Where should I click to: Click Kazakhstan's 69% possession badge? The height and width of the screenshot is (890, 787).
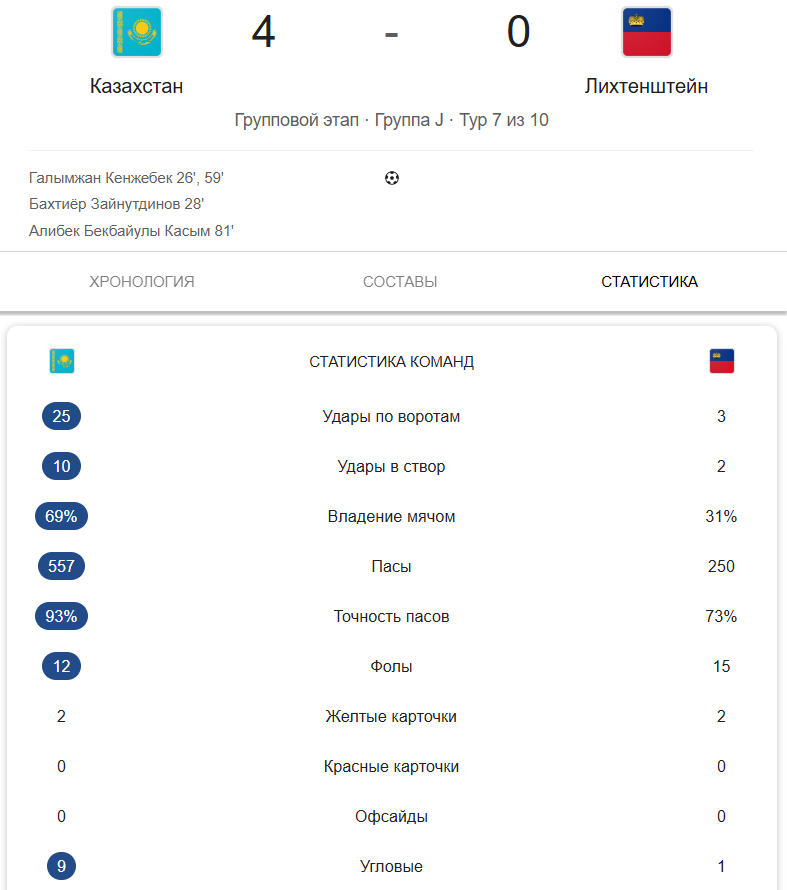pos(61,516)
